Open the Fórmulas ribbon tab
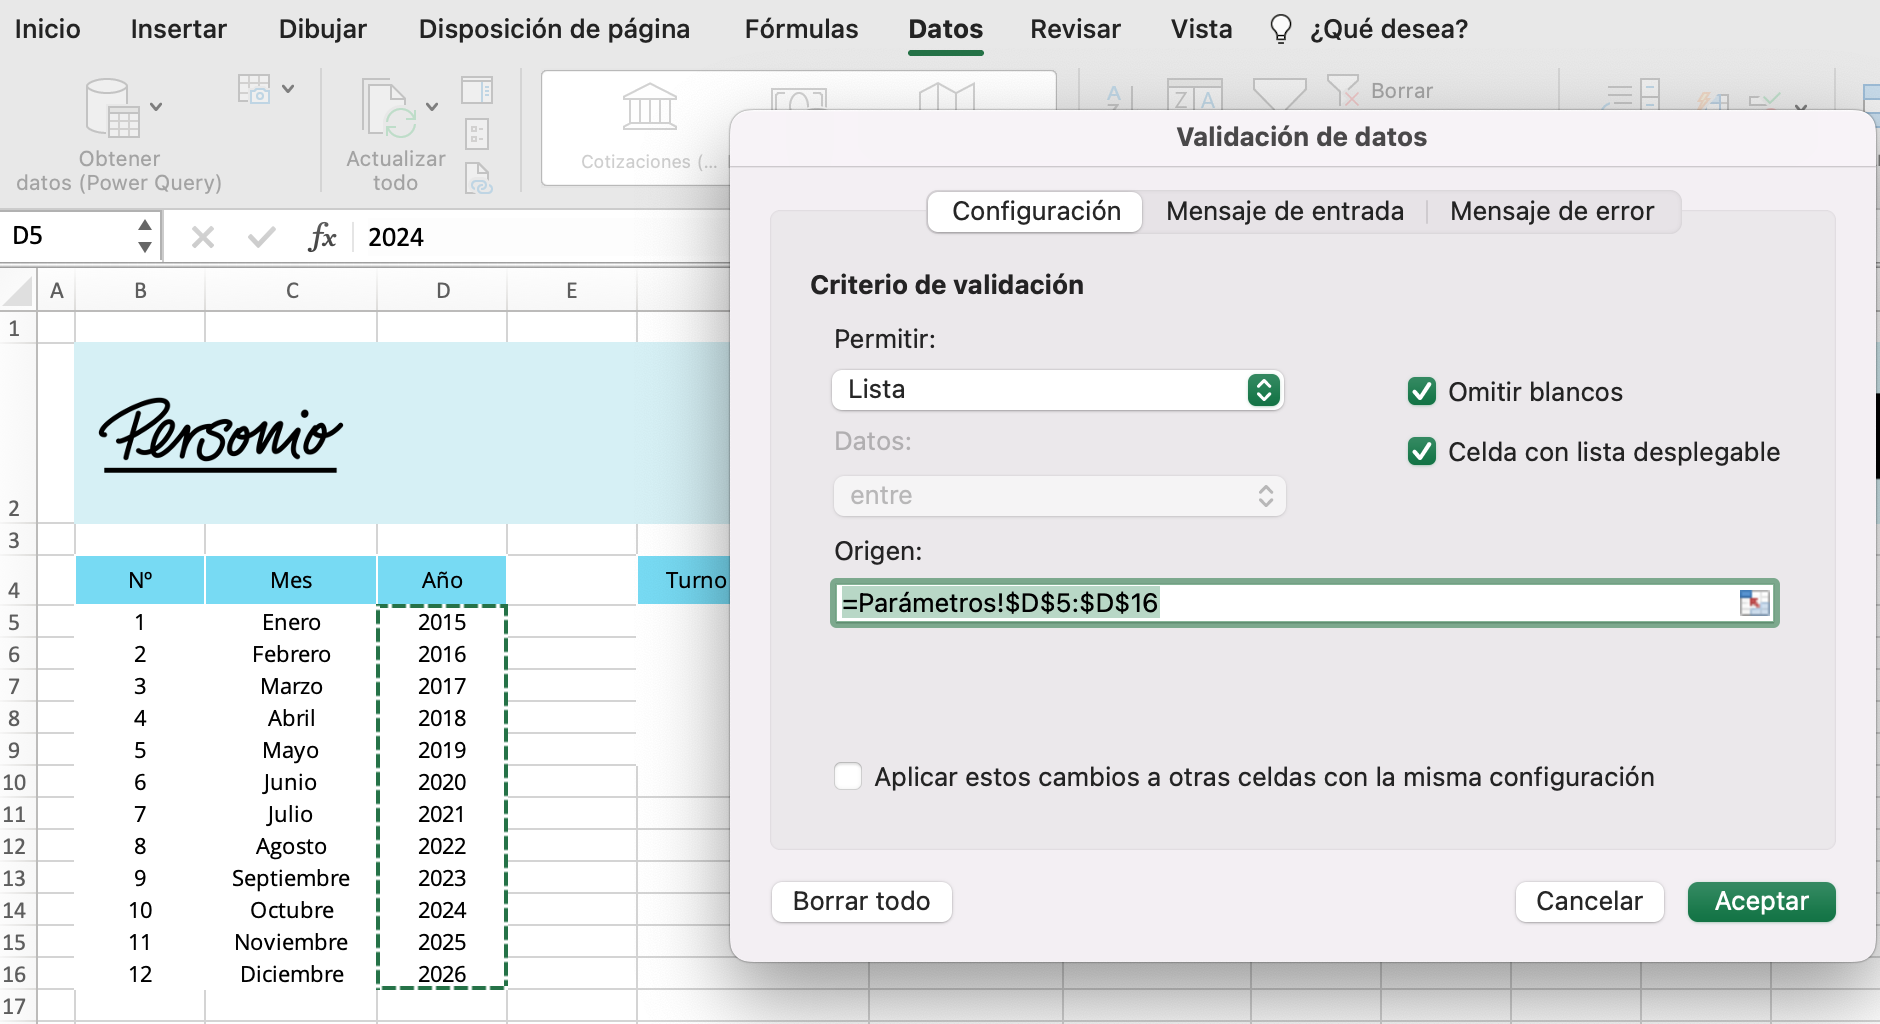Image resolution: width=1880 pixels, height=1024 pixels. (x=801, y=29)
